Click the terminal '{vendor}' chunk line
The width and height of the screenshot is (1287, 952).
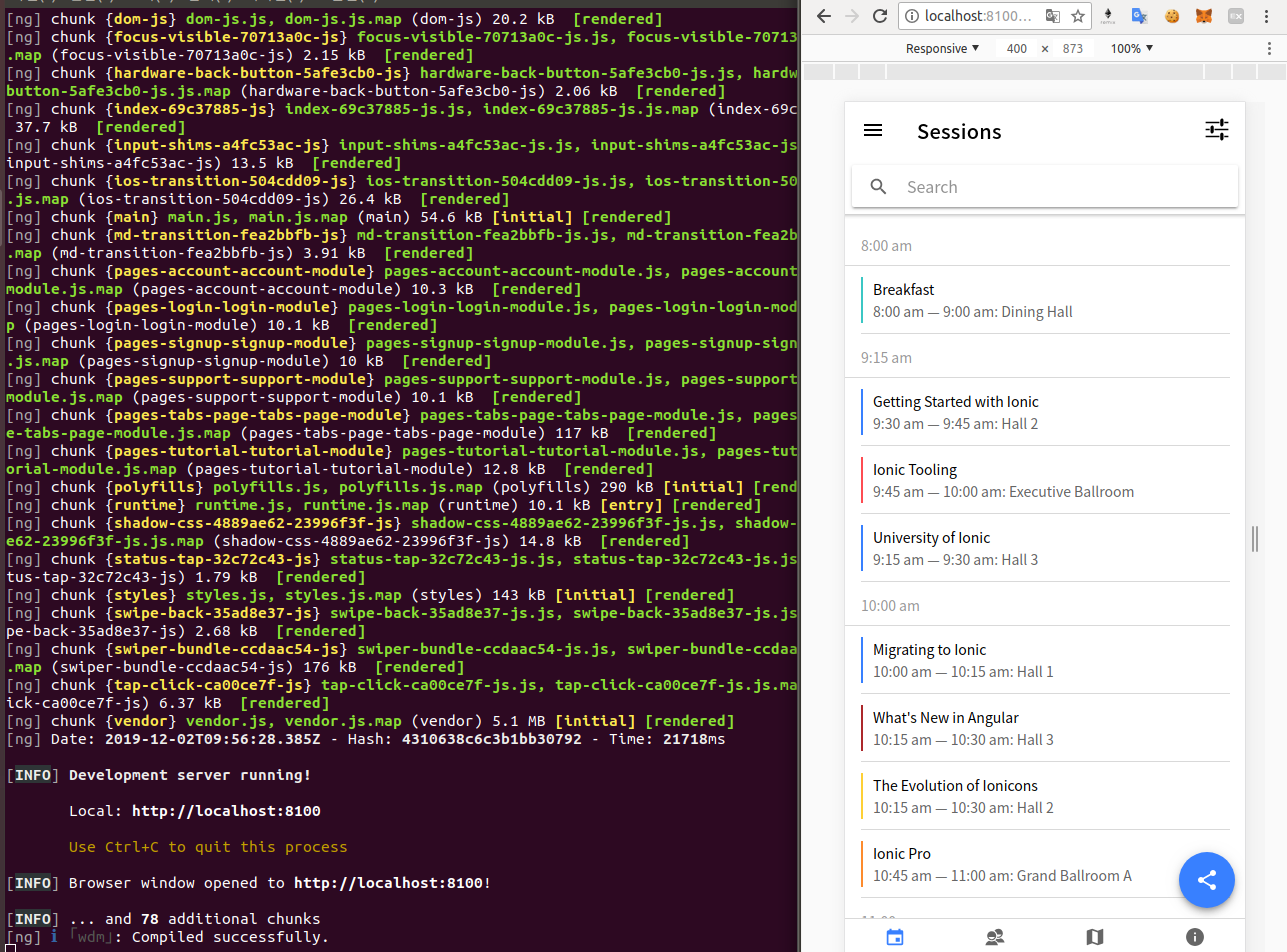(370, 721)
